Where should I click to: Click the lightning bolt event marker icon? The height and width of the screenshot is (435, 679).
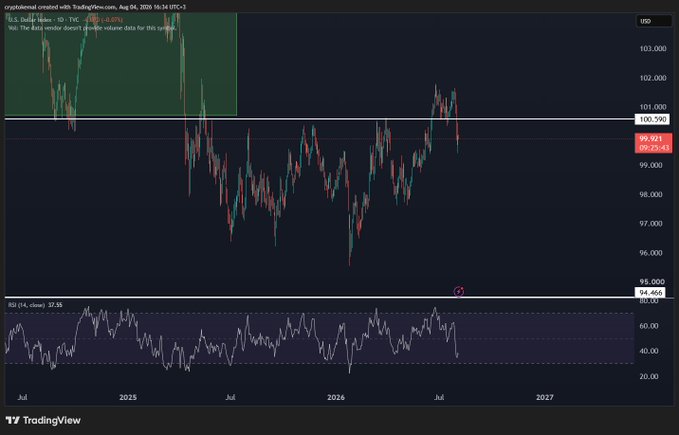pyautogui.click(x=459, y=291)
